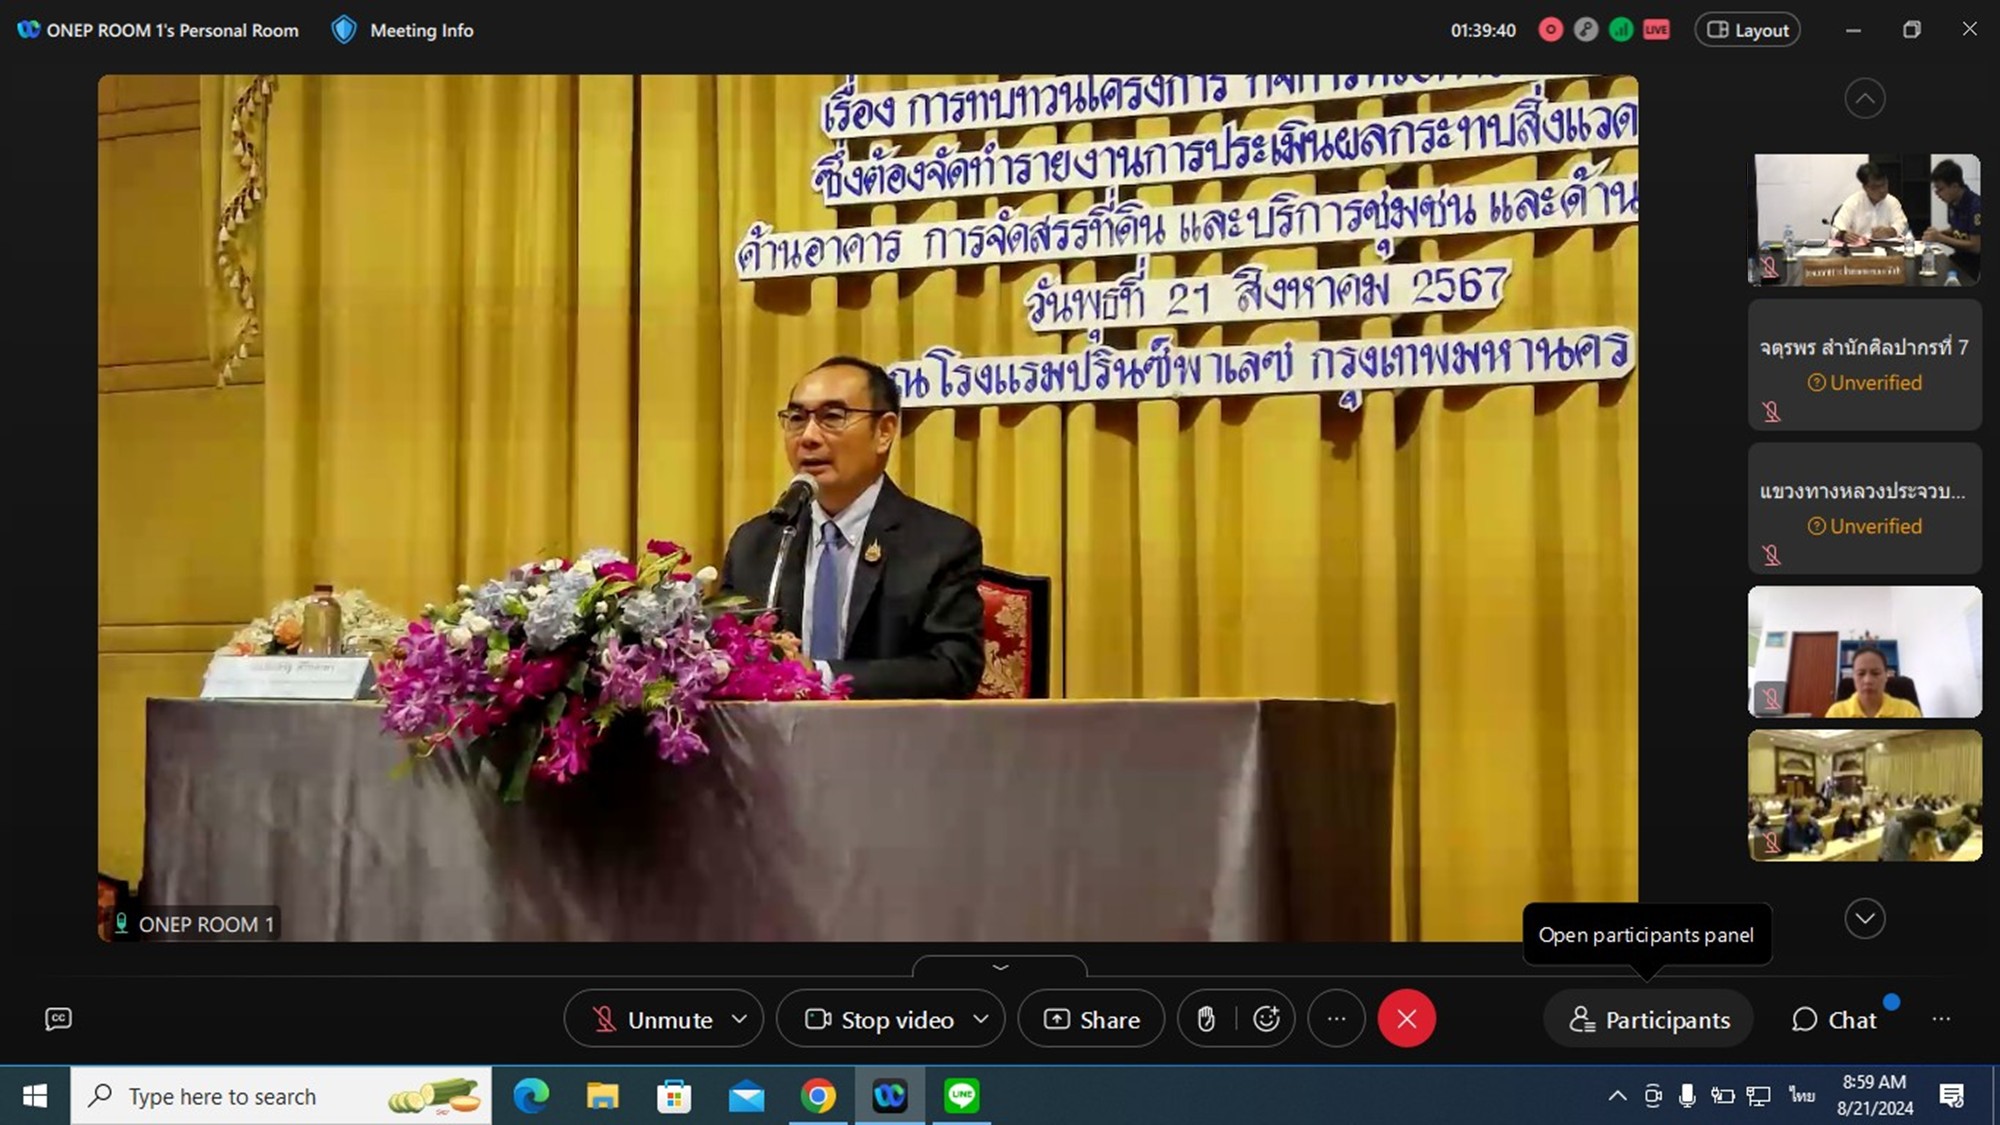
Task: Click the red LIVE streaming badge
Action: click(1657, 30)
